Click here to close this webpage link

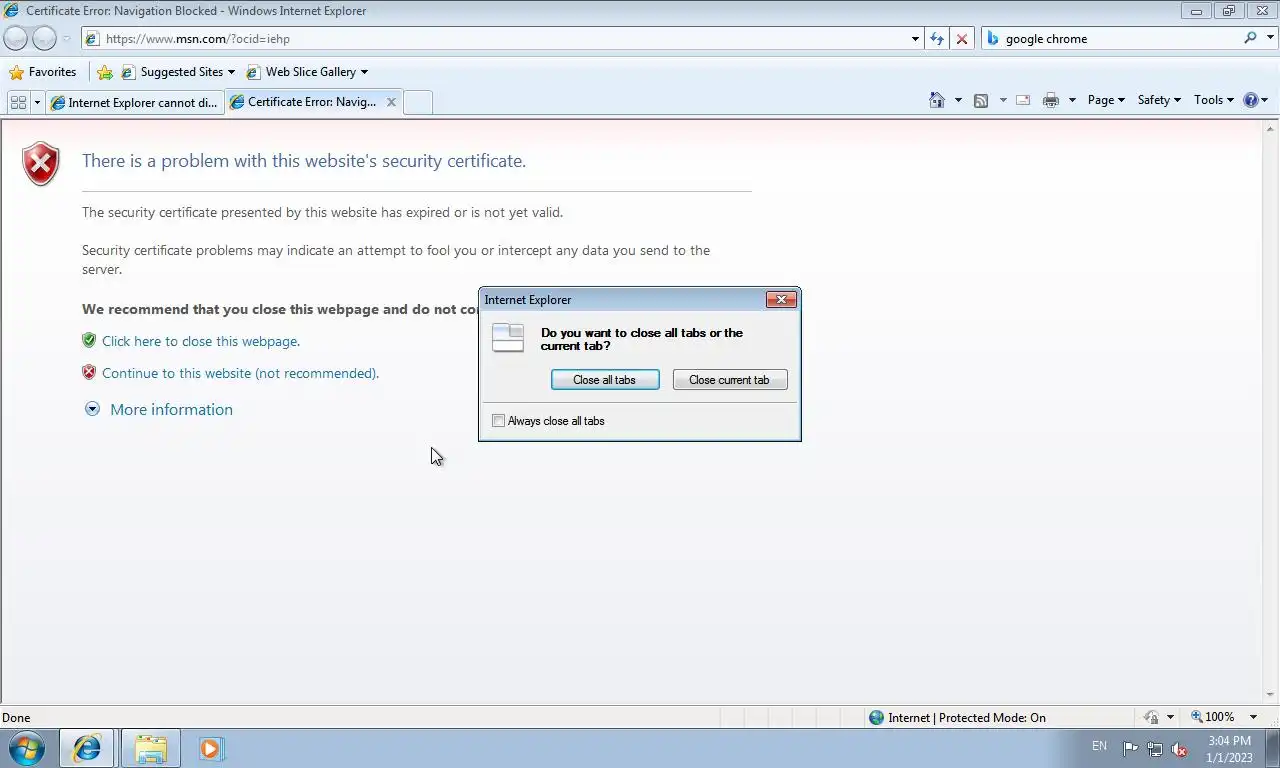point(201,341)
